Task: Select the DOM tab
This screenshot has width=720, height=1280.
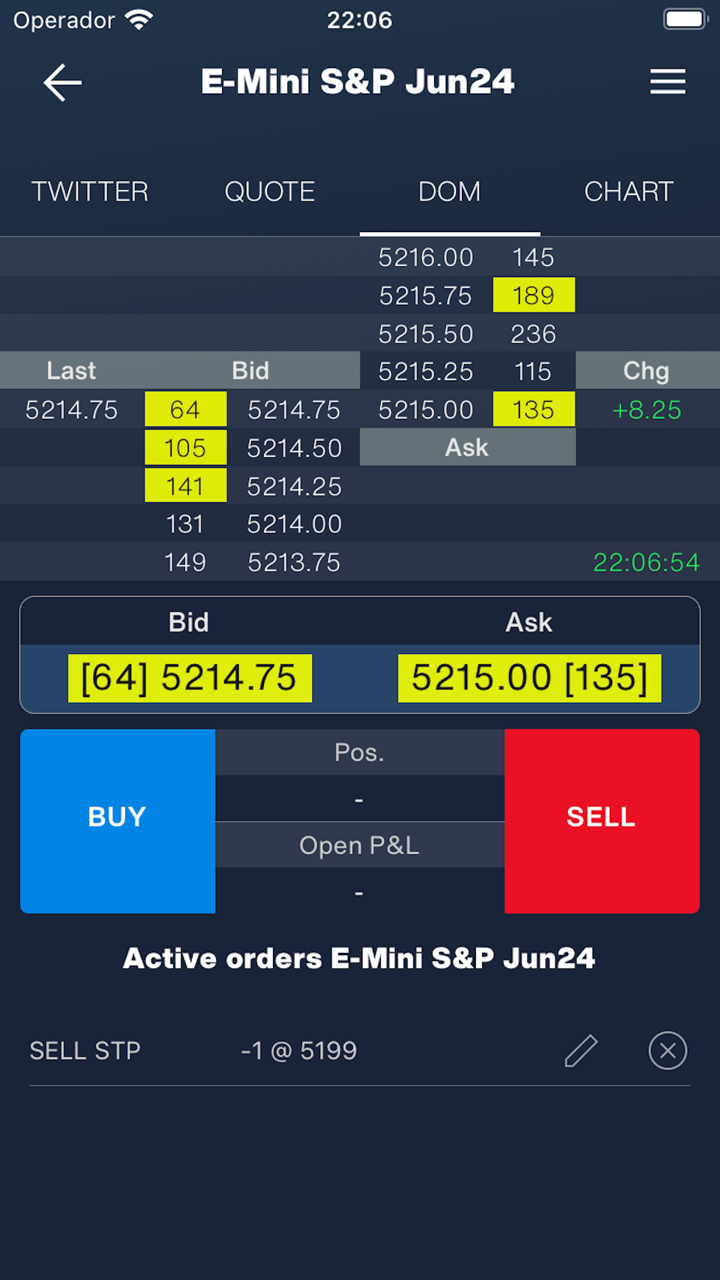Action: (x=449, y=192)
